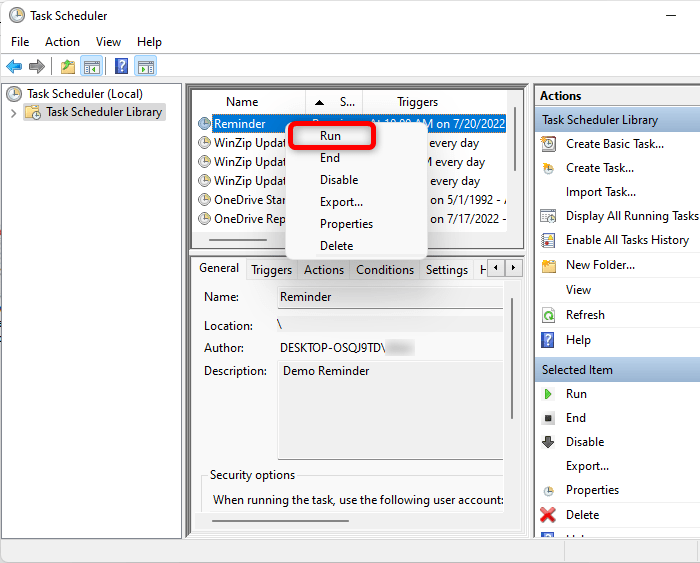Click the Task Scheduler (Local) clock icon
This screenshot has height=563, width=700.
(x=14, y=94)
